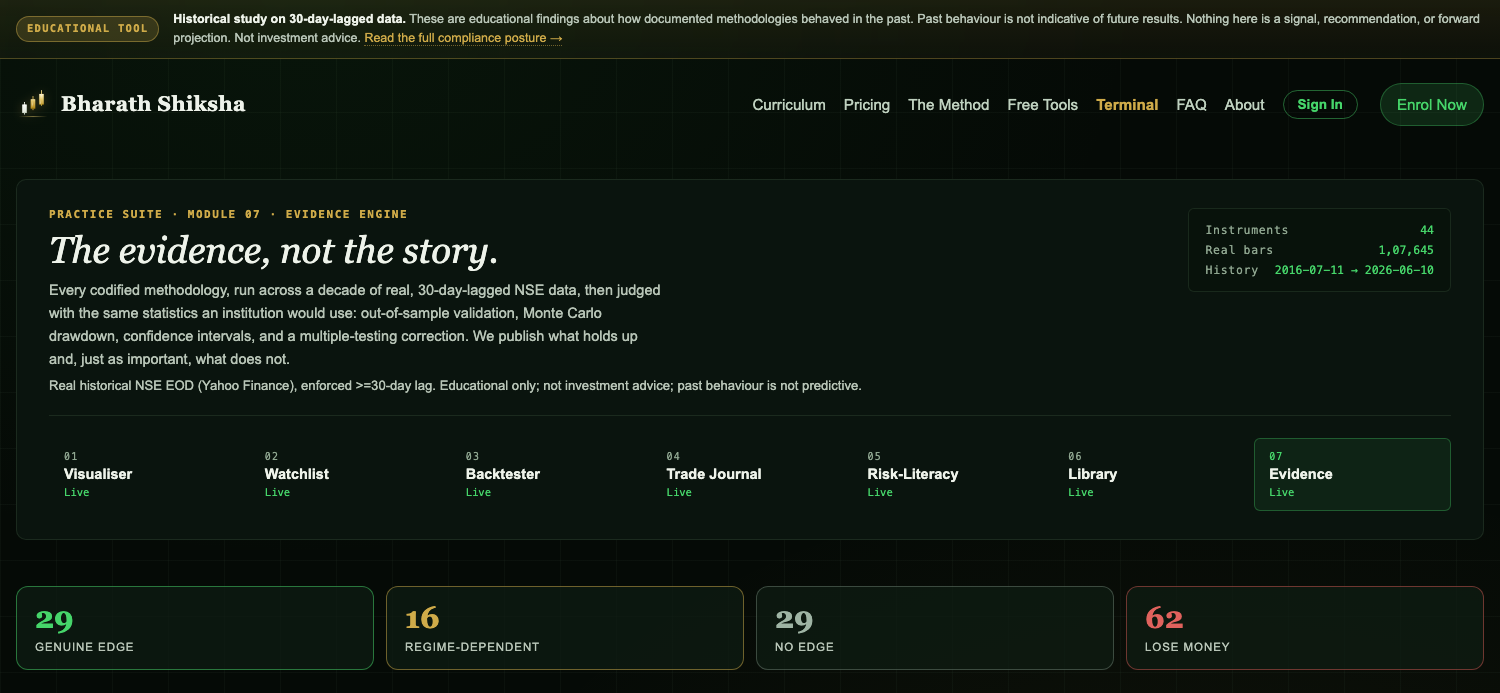Click the 62 Lose Money card
1500x693 pixels.
[1305, 628]
